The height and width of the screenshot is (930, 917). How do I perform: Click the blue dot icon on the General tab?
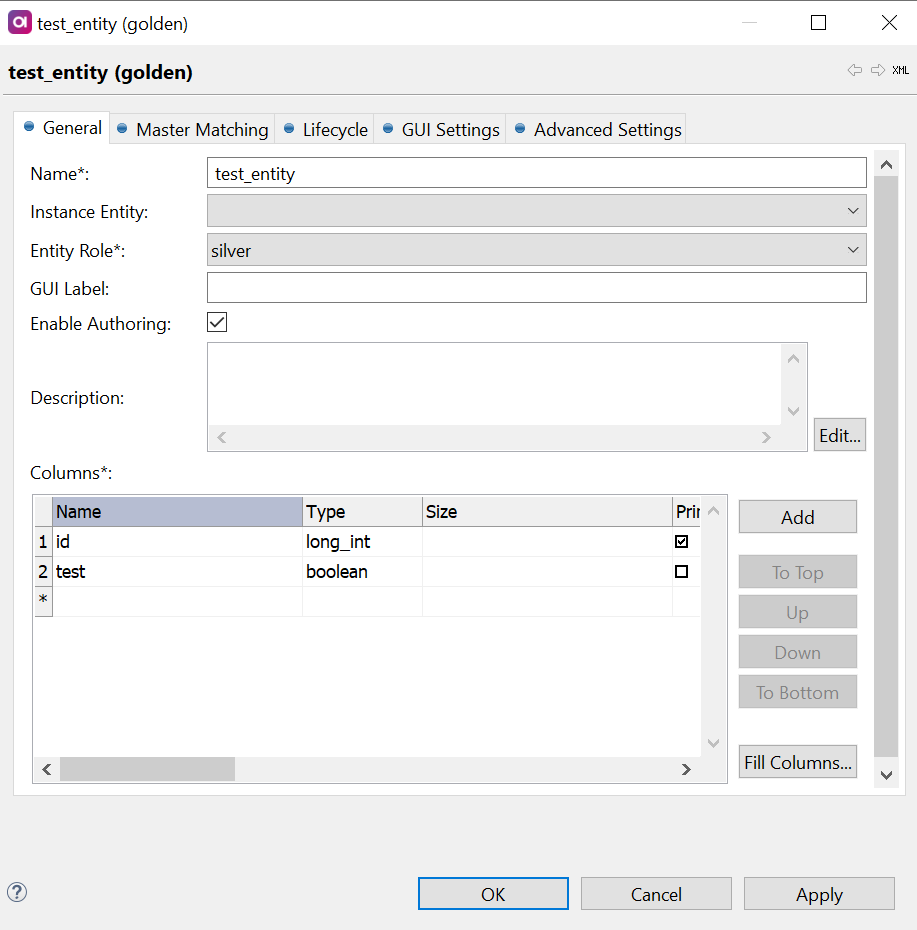[31, 128]
